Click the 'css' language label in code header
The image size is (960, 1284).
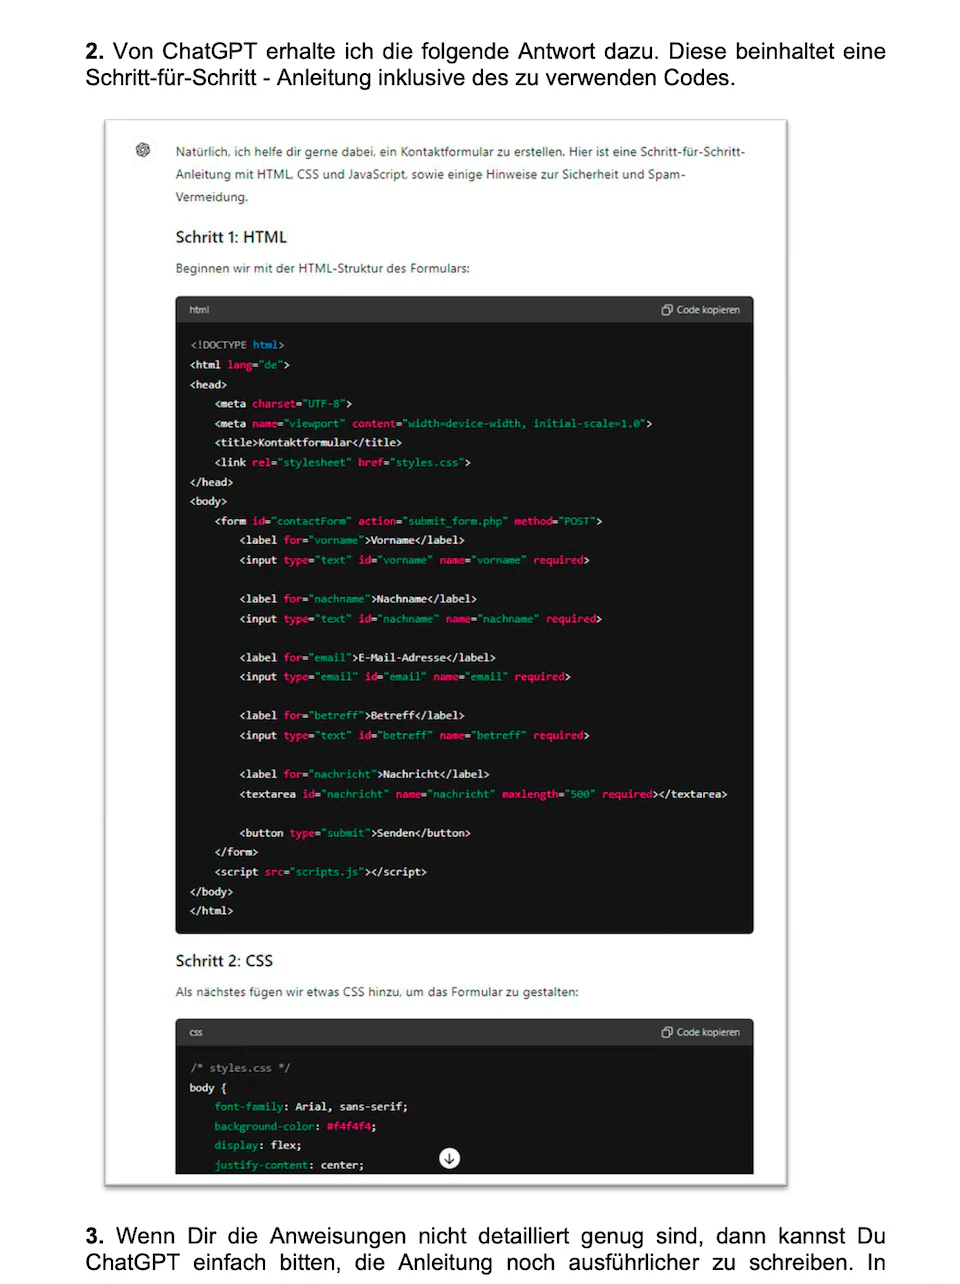[x=196, y=1032]
